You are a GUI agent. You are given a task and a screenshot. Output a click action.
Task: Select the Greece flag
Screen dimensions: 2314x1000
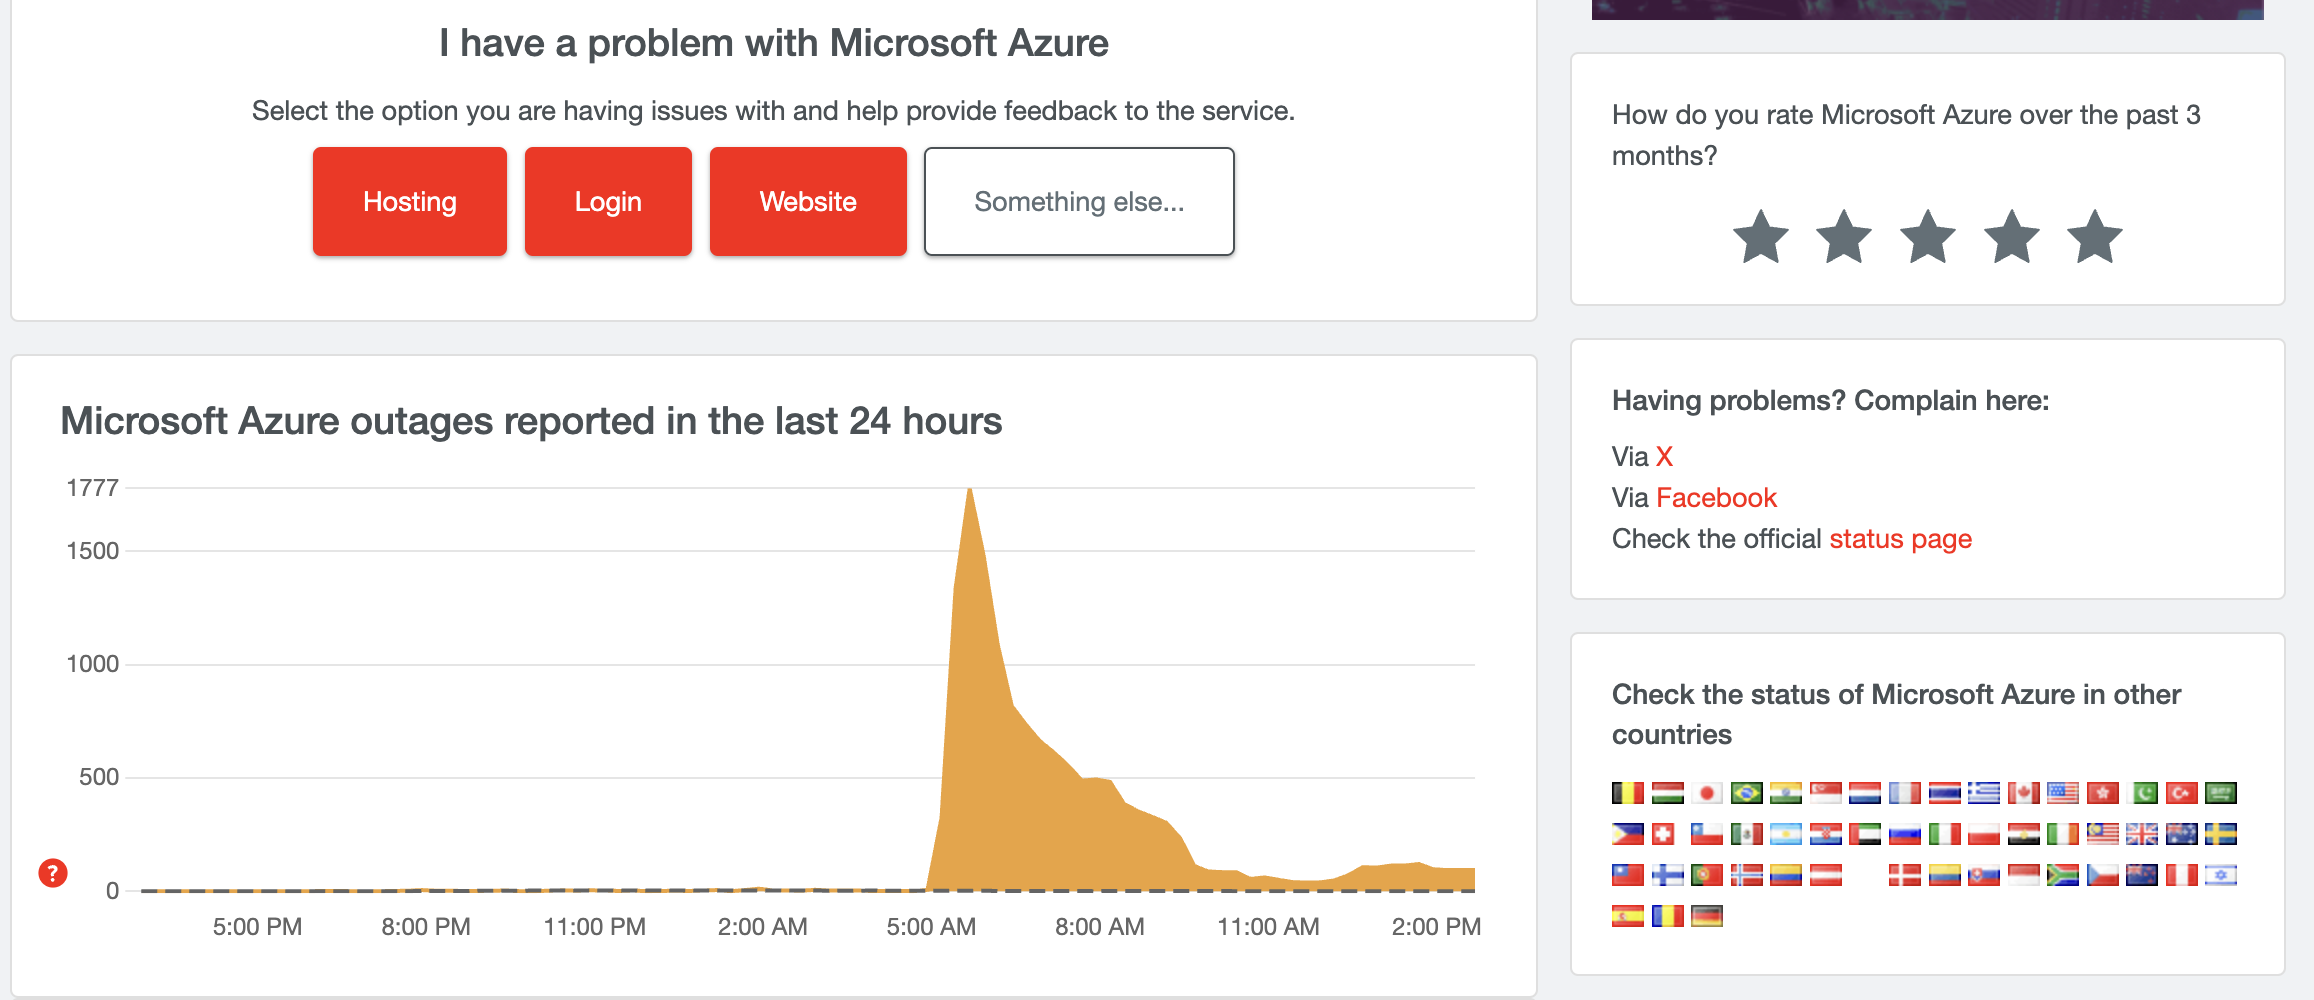[1984, 793]
